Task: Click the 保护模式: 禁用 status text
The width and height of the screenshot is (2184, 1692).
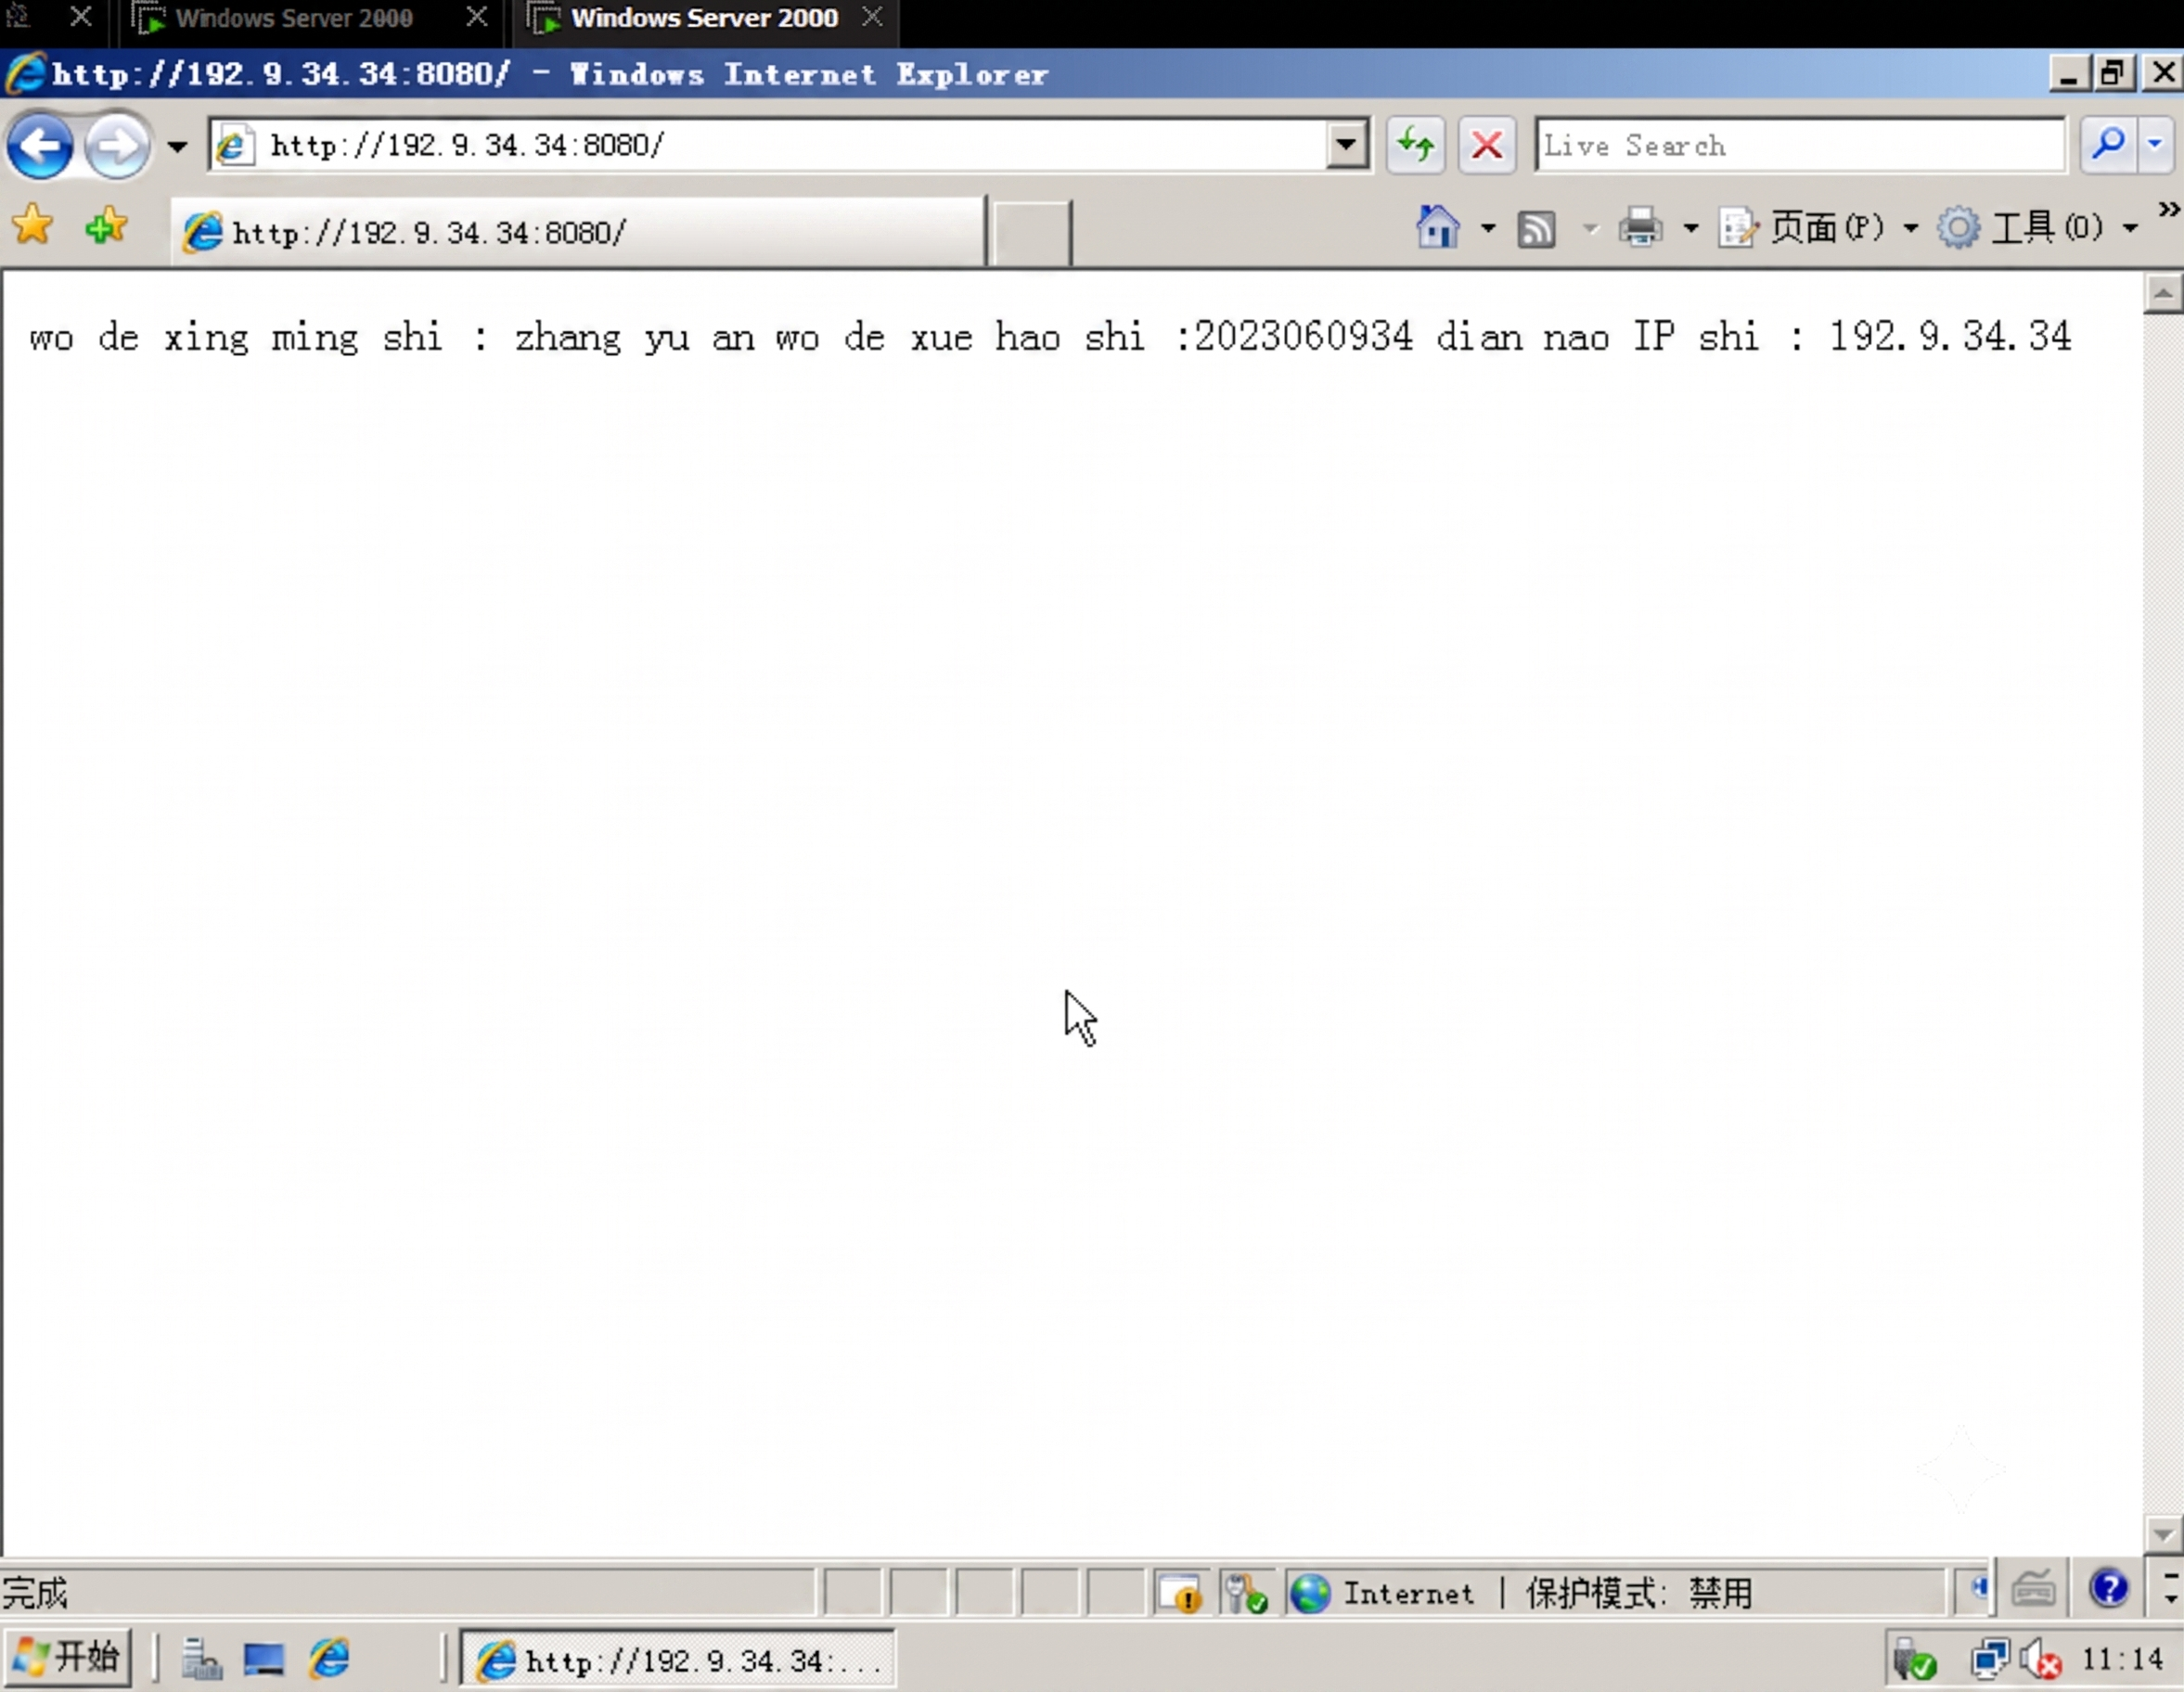Action: 1639,1592
